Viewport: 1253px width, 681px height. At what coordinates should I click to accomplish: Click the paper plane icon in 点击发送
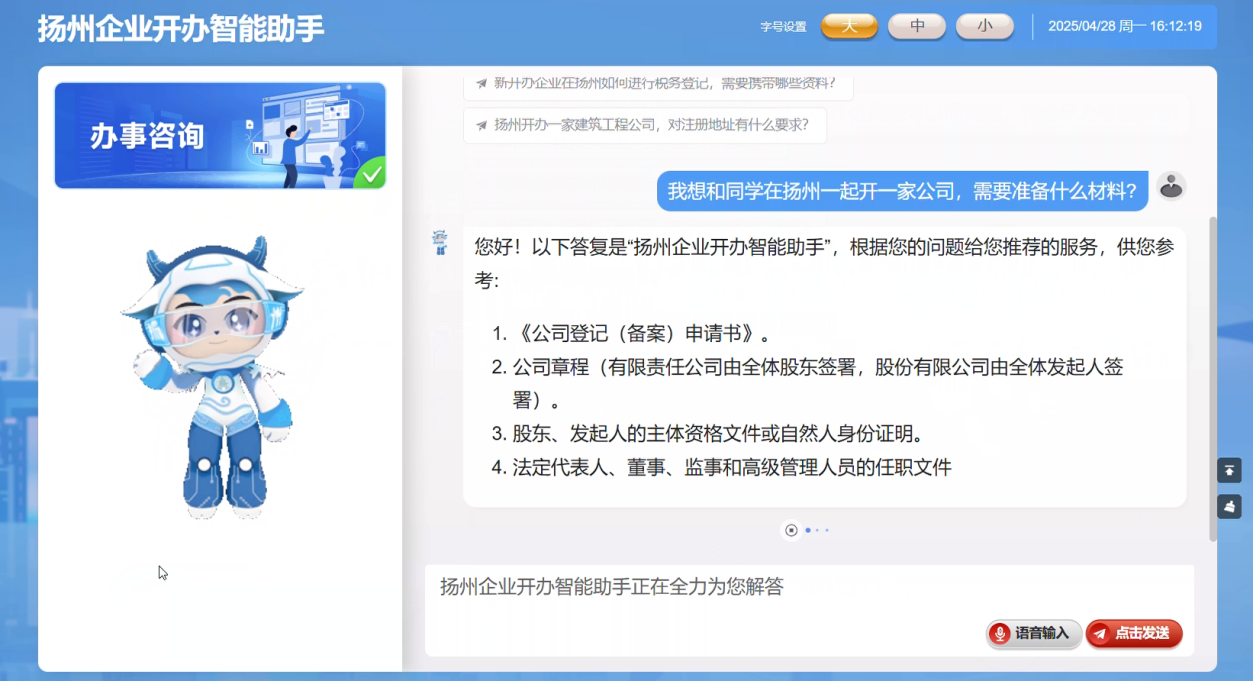pos(1100,633)
